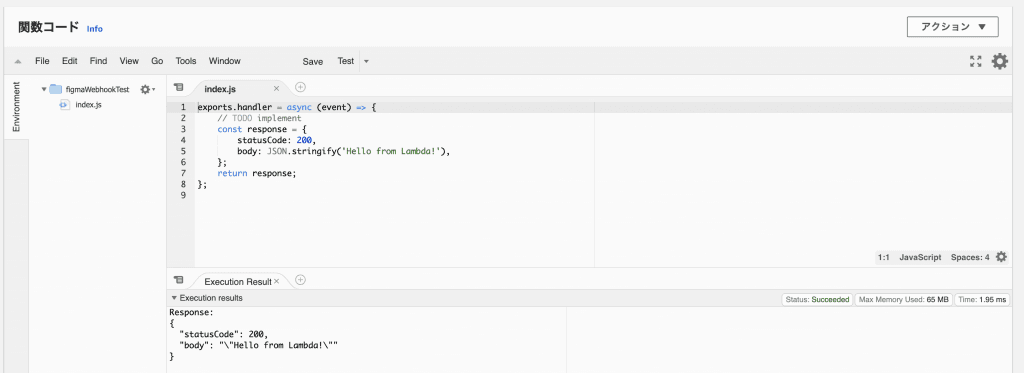Open the editor pane tab list icon
1024x373 pixels.
pyautogui.click(x=179, y=88)
